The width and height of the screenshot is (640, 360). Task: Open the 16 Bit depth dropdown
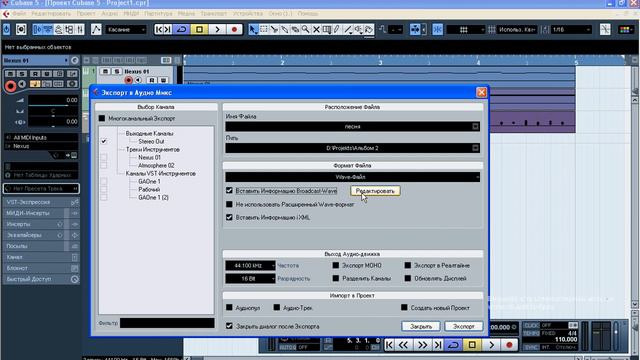[250, 278]
